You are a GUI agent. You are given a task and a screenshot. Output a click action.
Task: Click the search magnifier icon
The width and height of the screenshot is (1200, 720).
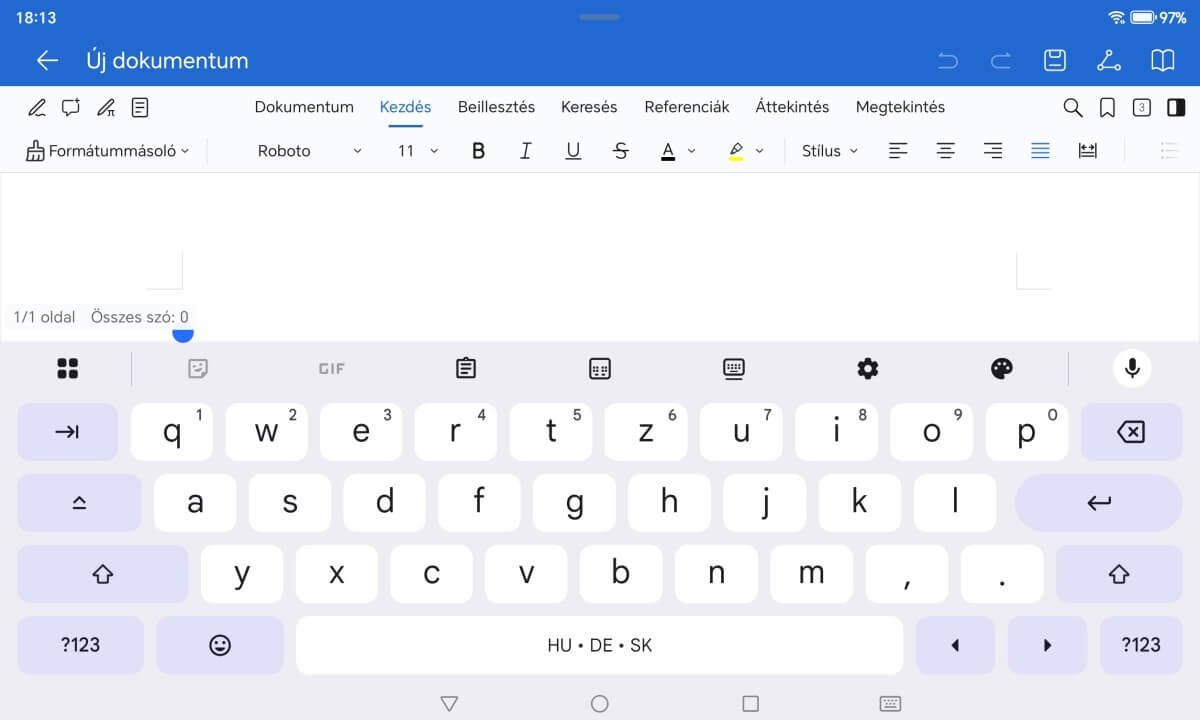pos(1073,107)
